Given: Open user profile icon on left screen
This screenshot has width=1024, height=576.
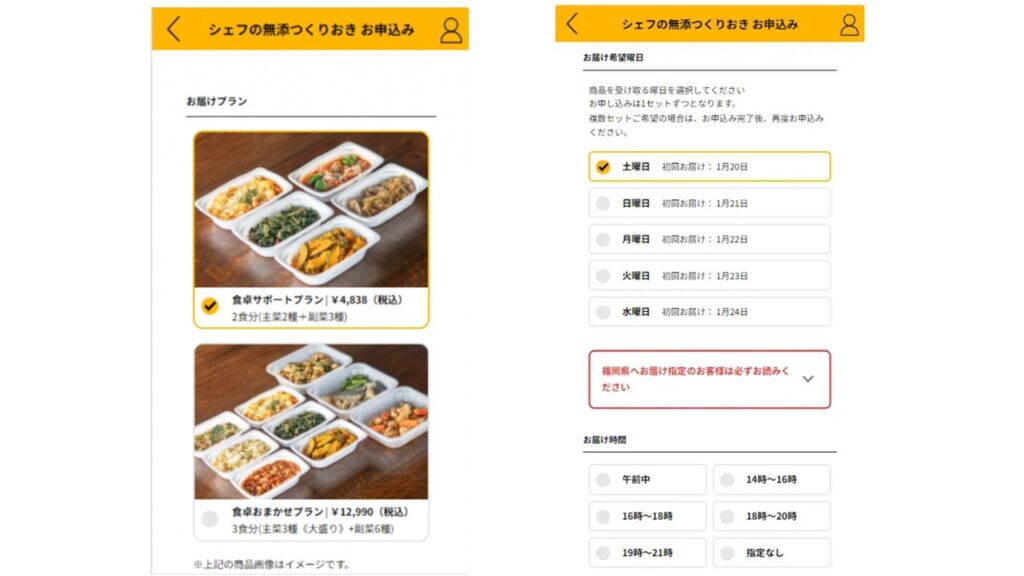Looking at the screenshot, I should point(451,30).
